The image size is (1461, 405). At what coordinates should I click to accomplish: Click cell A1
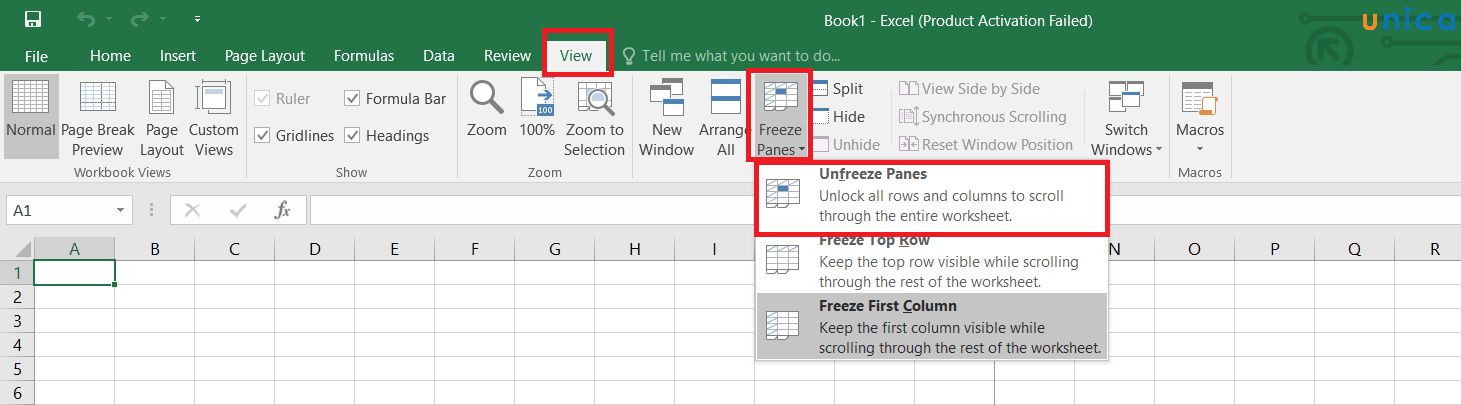(x=75, y=272)
